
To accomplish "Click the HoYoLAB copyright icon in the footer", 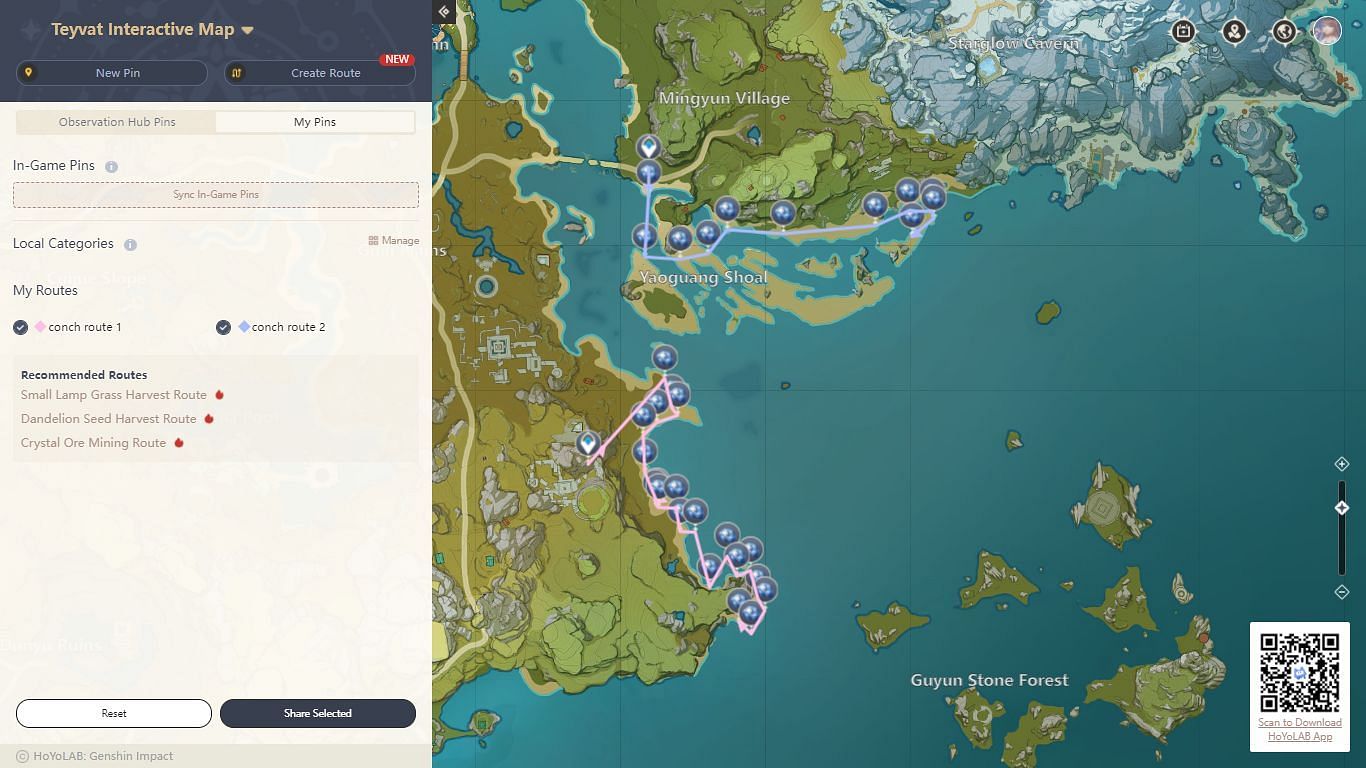I will [22, 757].
